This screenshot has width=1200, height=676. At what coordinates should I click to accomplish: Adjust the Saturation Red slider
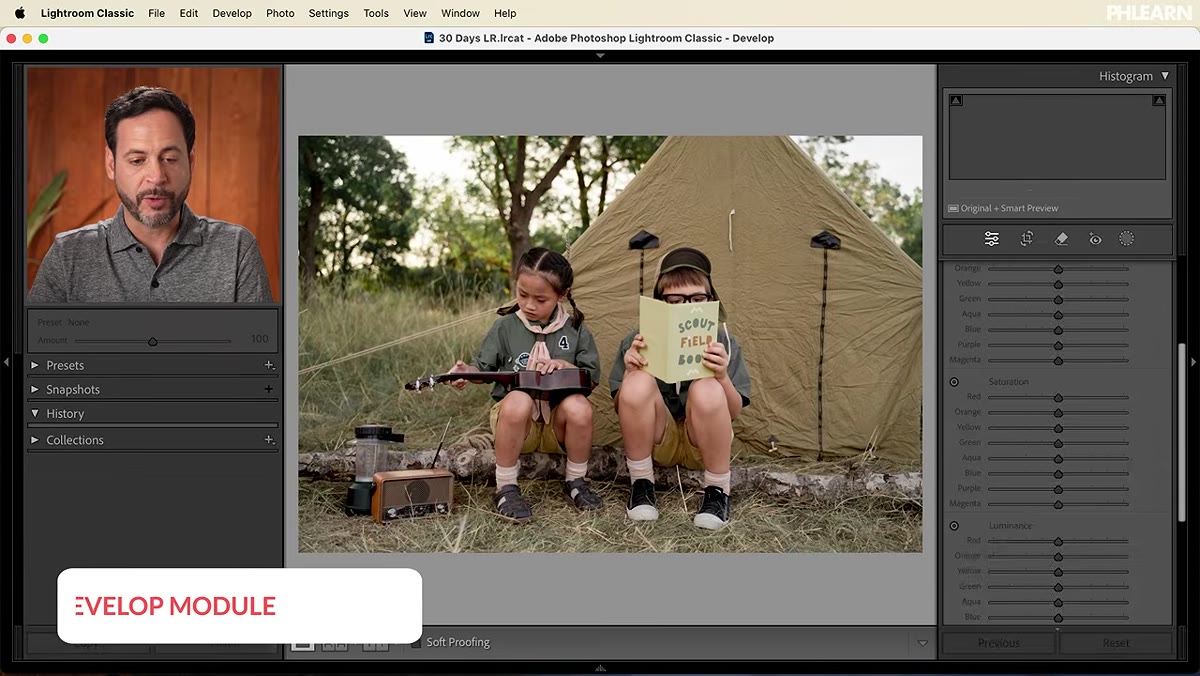tap(1058, 398)
